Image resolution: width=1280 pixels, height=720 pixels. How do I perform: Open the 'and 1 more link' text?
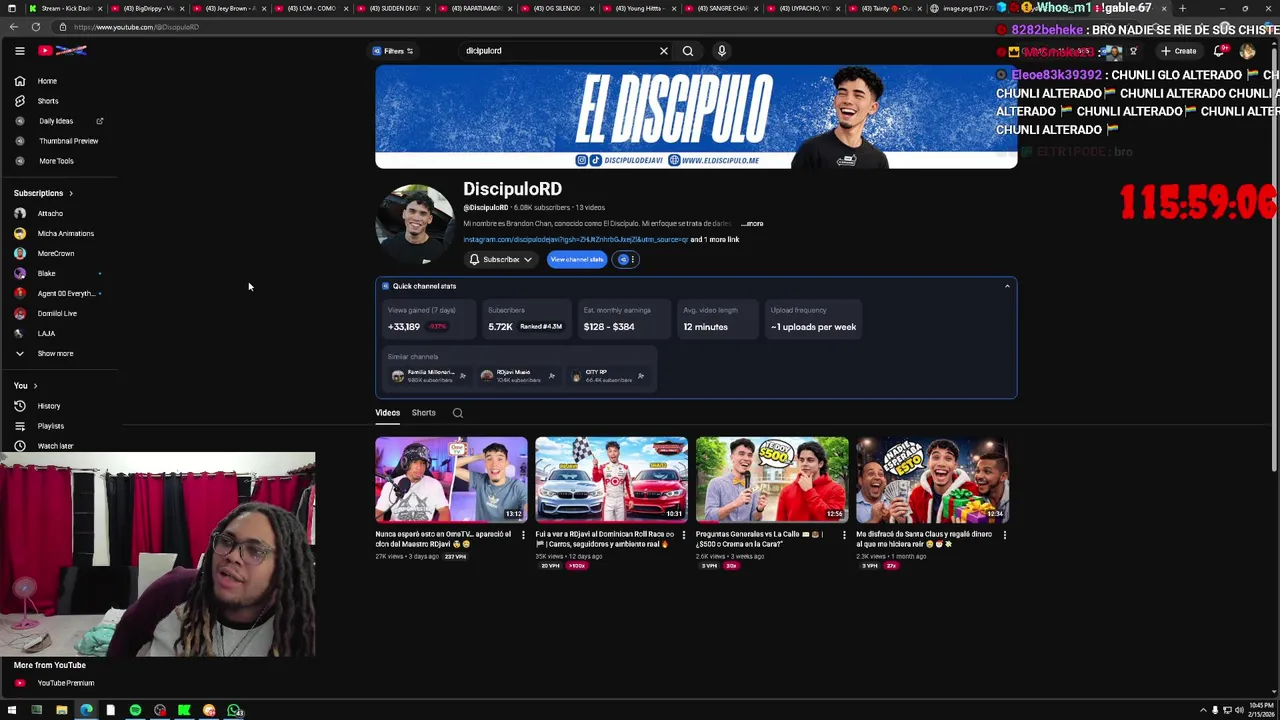click(x=715, y=240)
